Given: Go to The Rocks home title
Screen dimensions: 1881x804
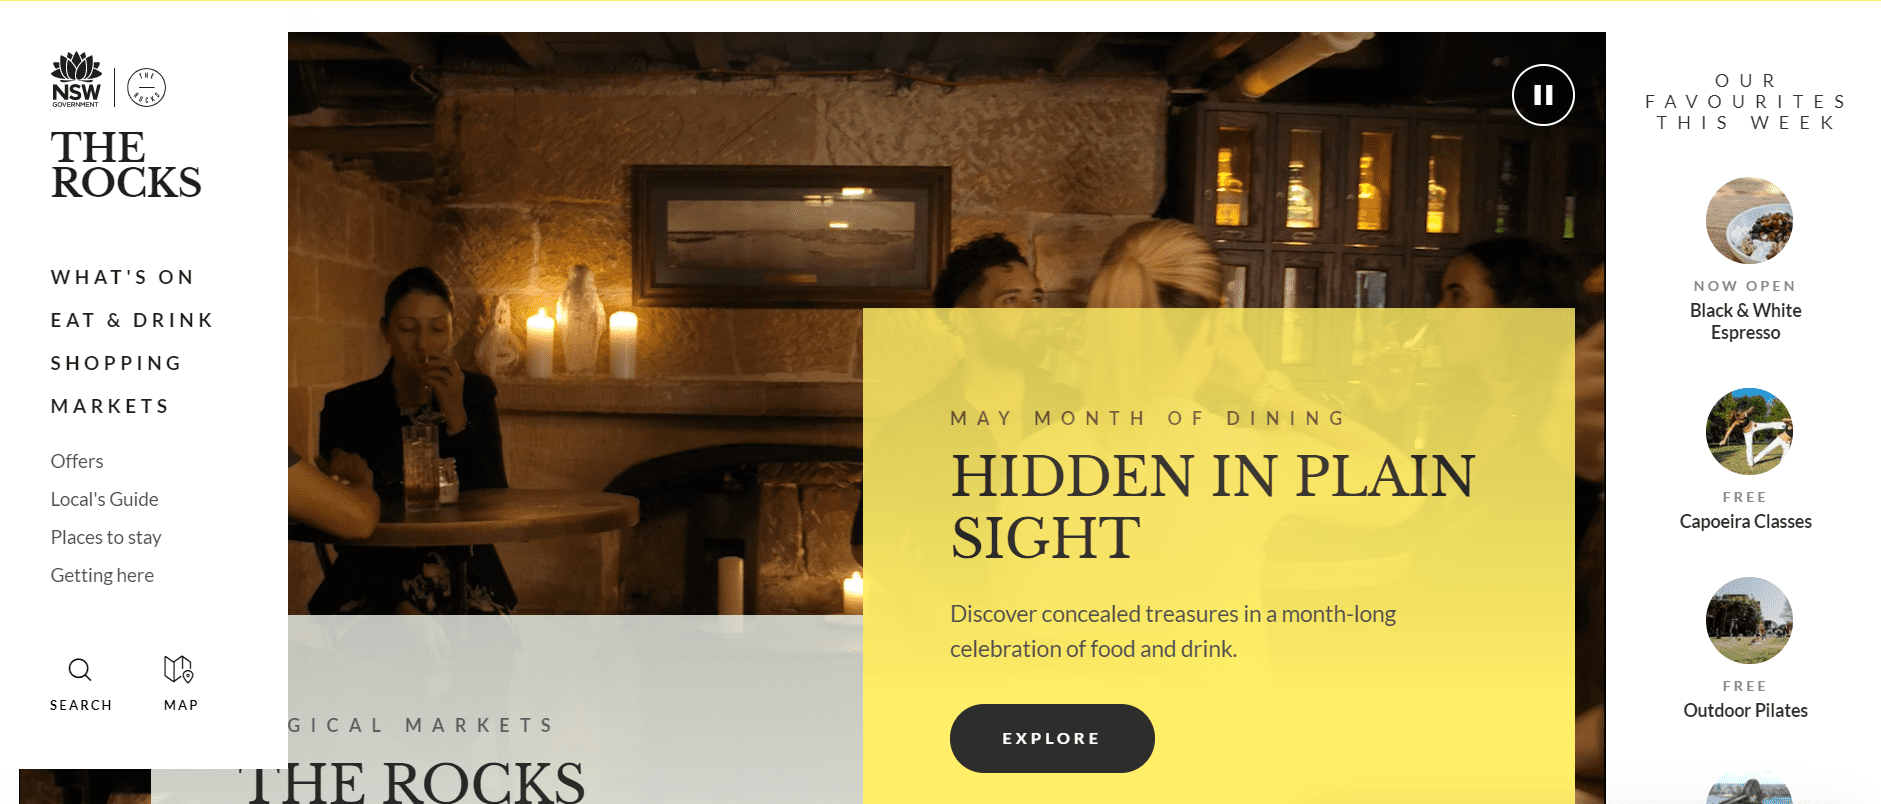Looking at the screenshot, I should [x=126, y=165].
